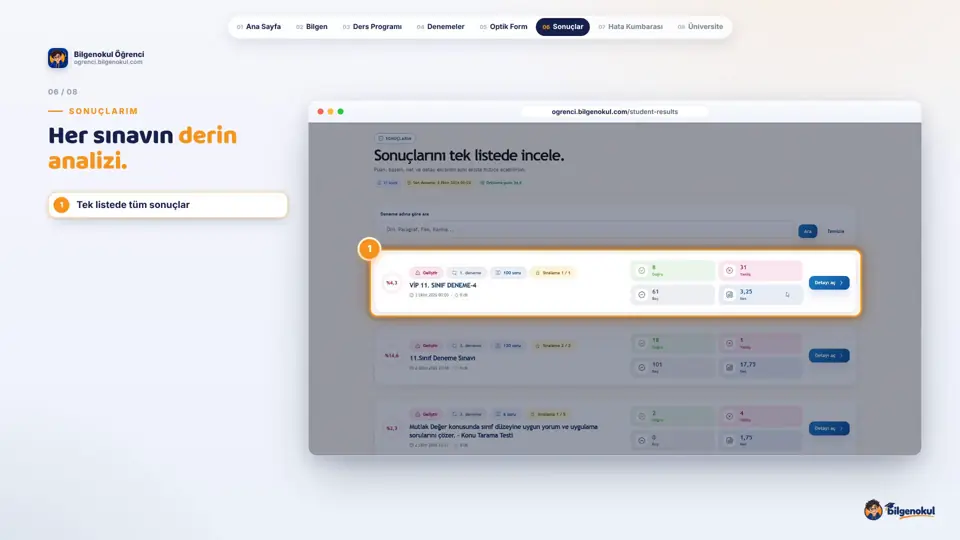The image size is (960, 540).
Task: Click the heading Sonuçlarını tek listede incele.
Action: coord(469,156)
